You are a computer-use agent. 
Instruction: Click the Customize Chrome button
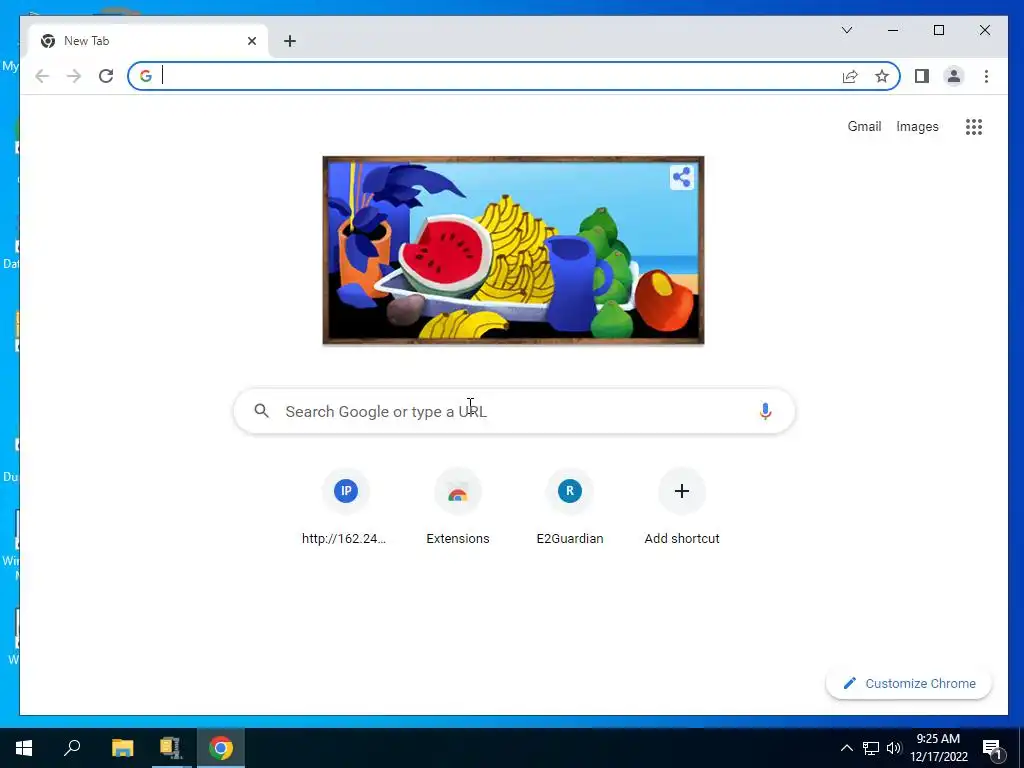click(908, 683)
